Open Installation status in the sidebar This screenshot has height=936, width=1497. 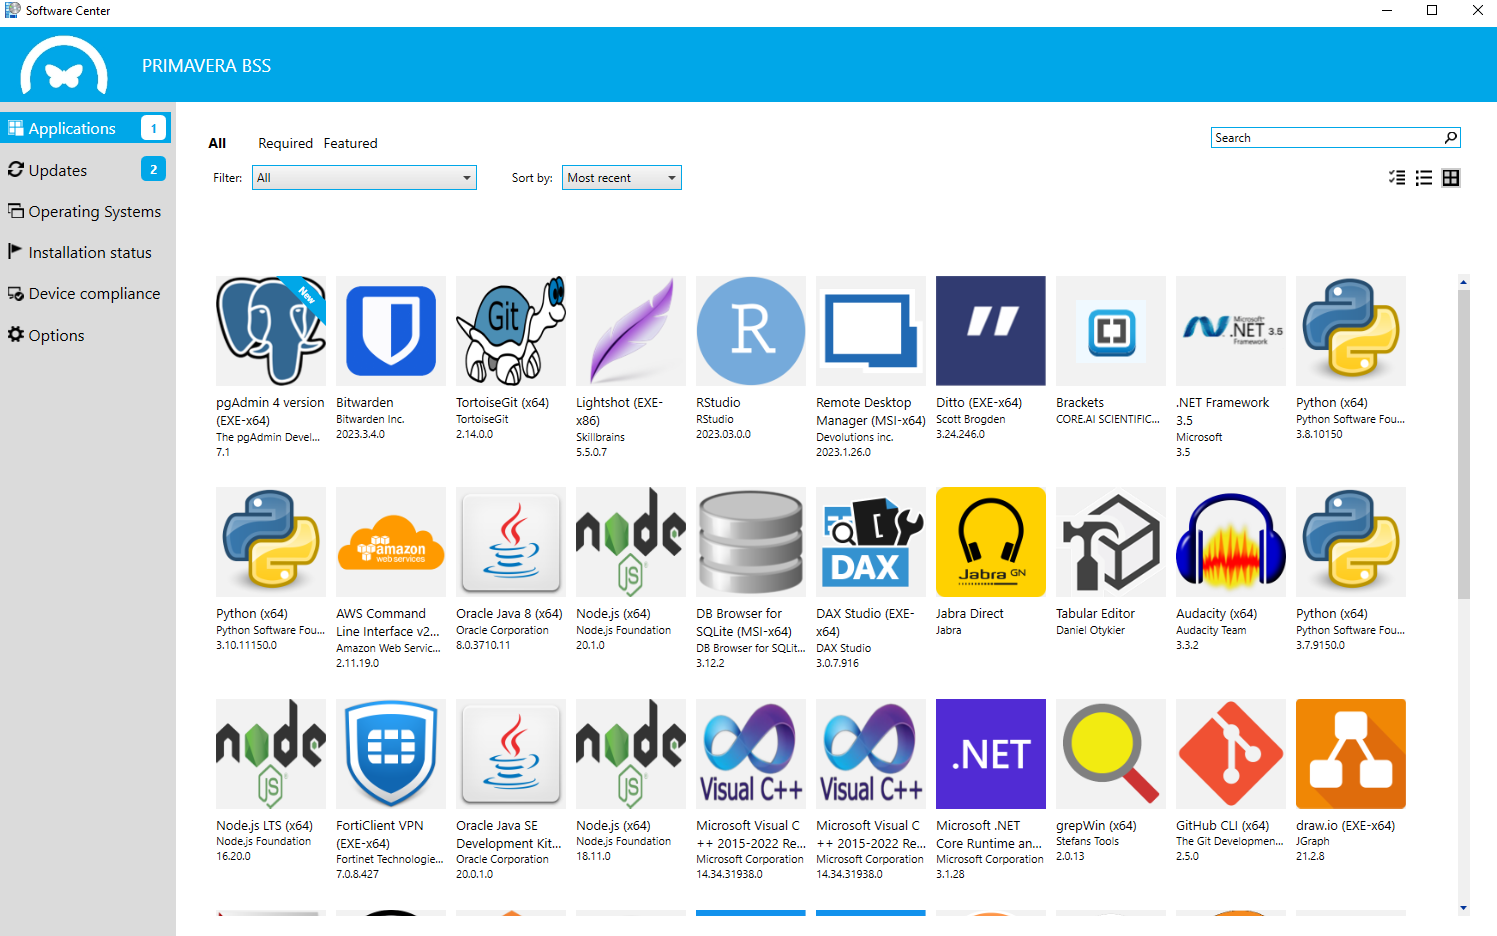[86, 252]
